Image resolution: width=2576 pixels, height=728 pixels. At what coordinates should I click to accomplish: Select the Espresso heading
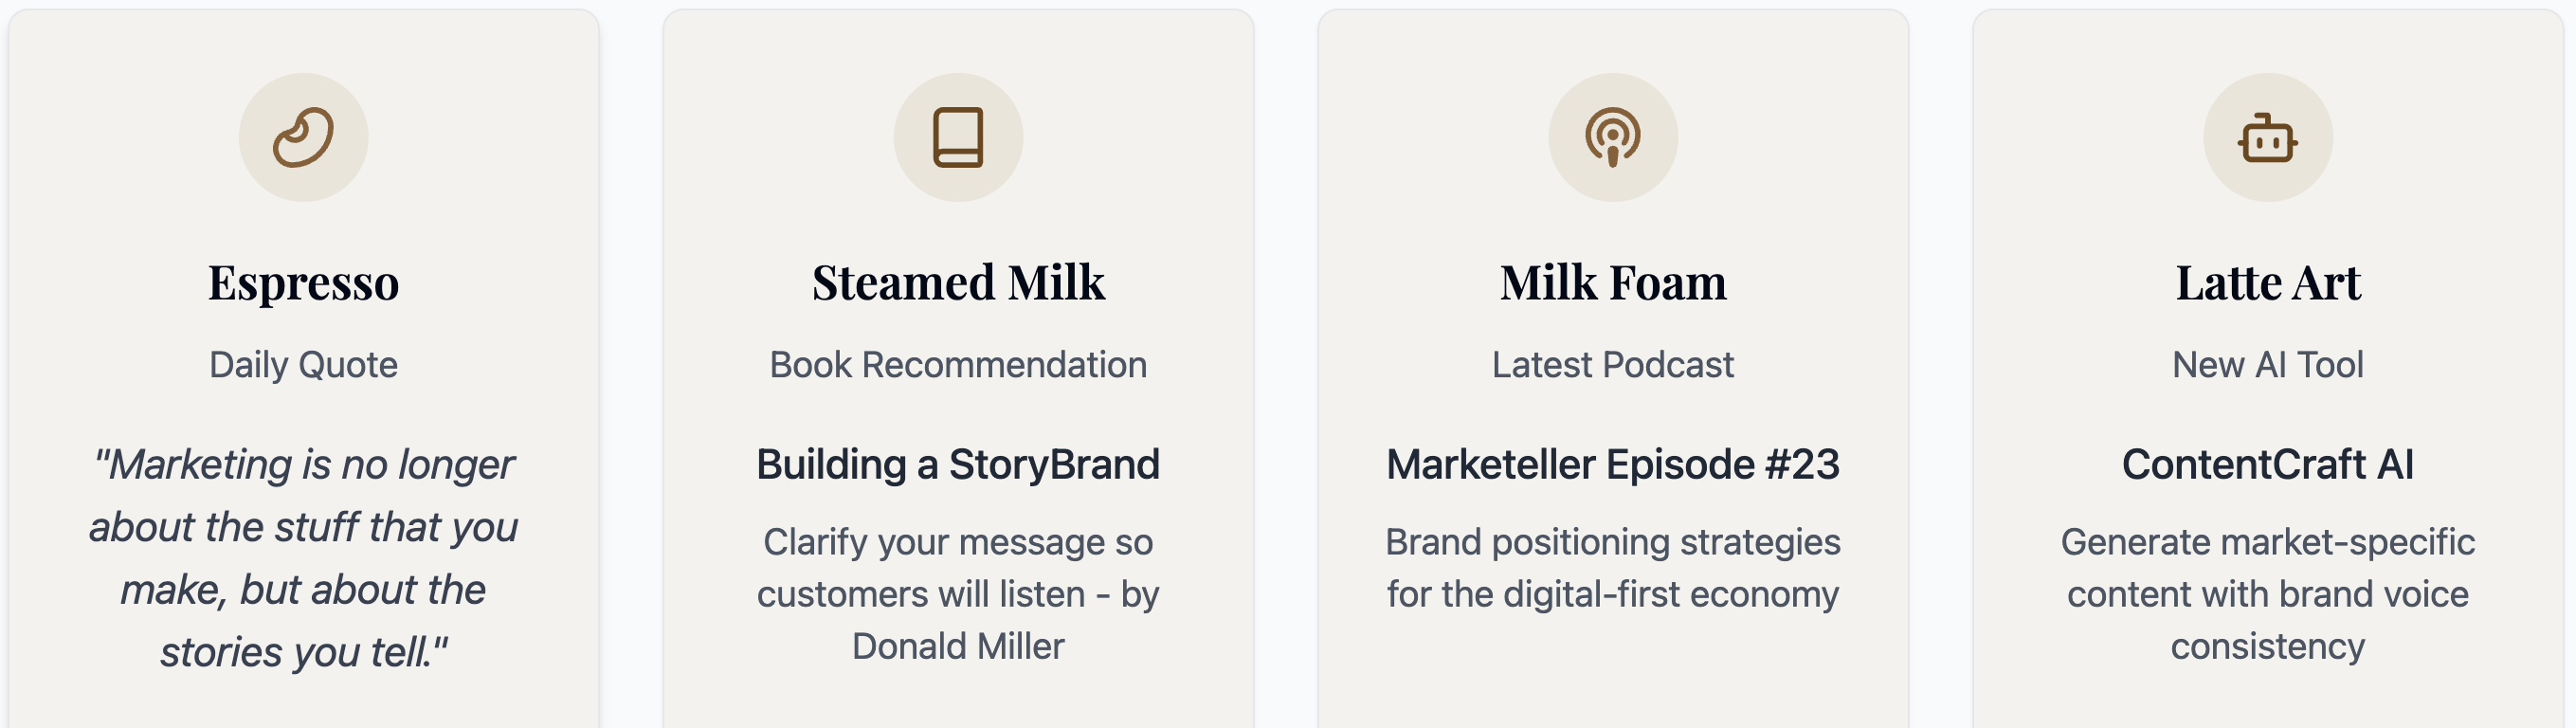pyautogui.click(x=303, y=282)
